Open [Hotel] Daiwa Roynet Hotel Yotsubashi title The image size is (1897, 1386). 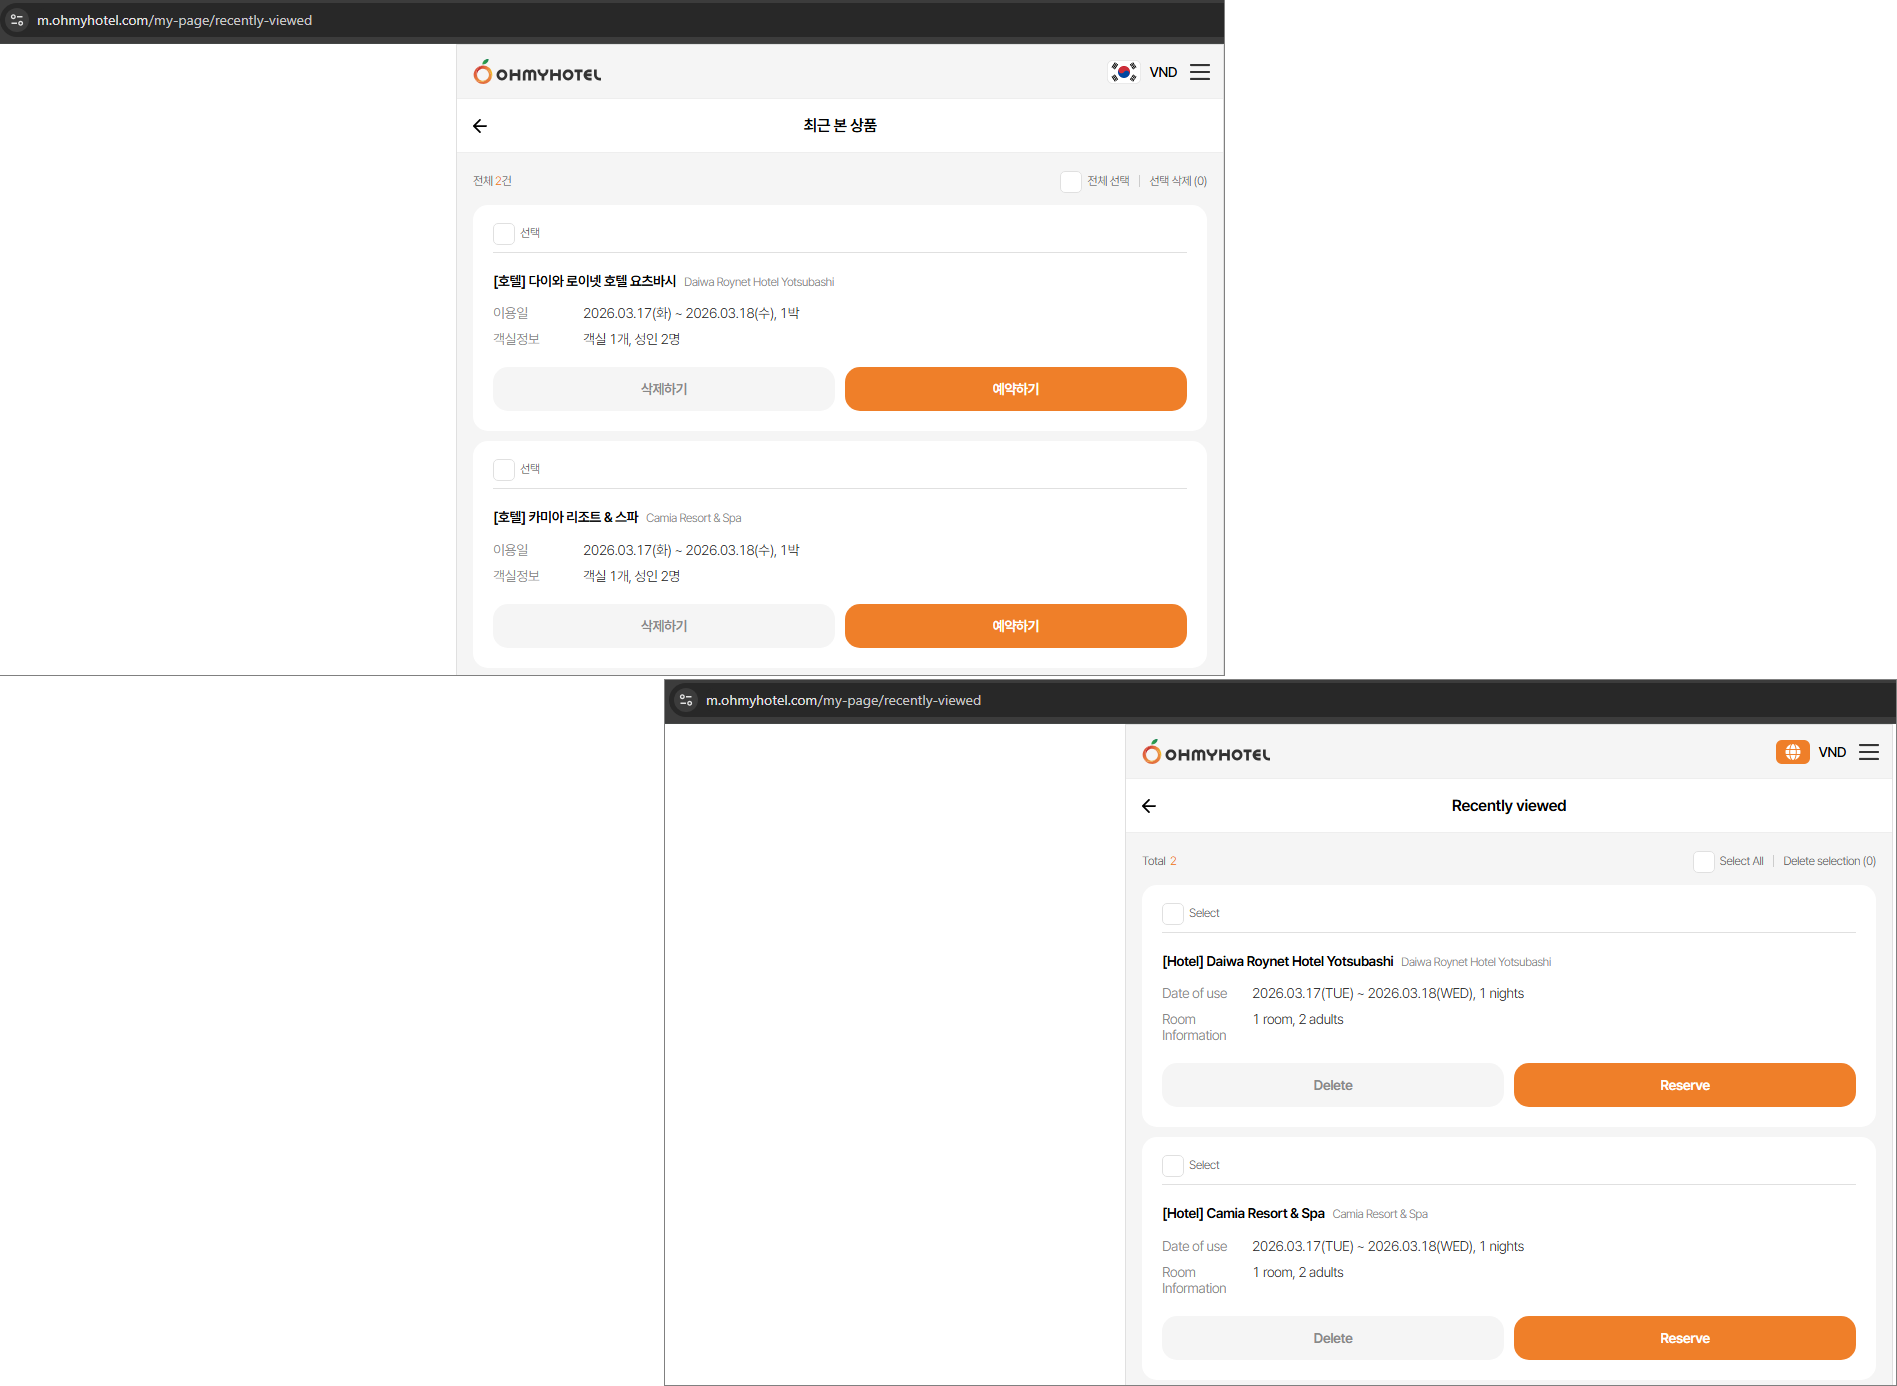[1278, 961]
